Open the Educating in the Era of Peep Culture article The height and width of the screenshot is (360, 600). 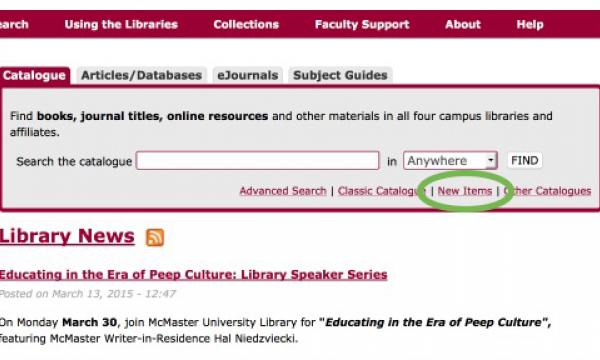pyautogui.click(x=193, y=275)
